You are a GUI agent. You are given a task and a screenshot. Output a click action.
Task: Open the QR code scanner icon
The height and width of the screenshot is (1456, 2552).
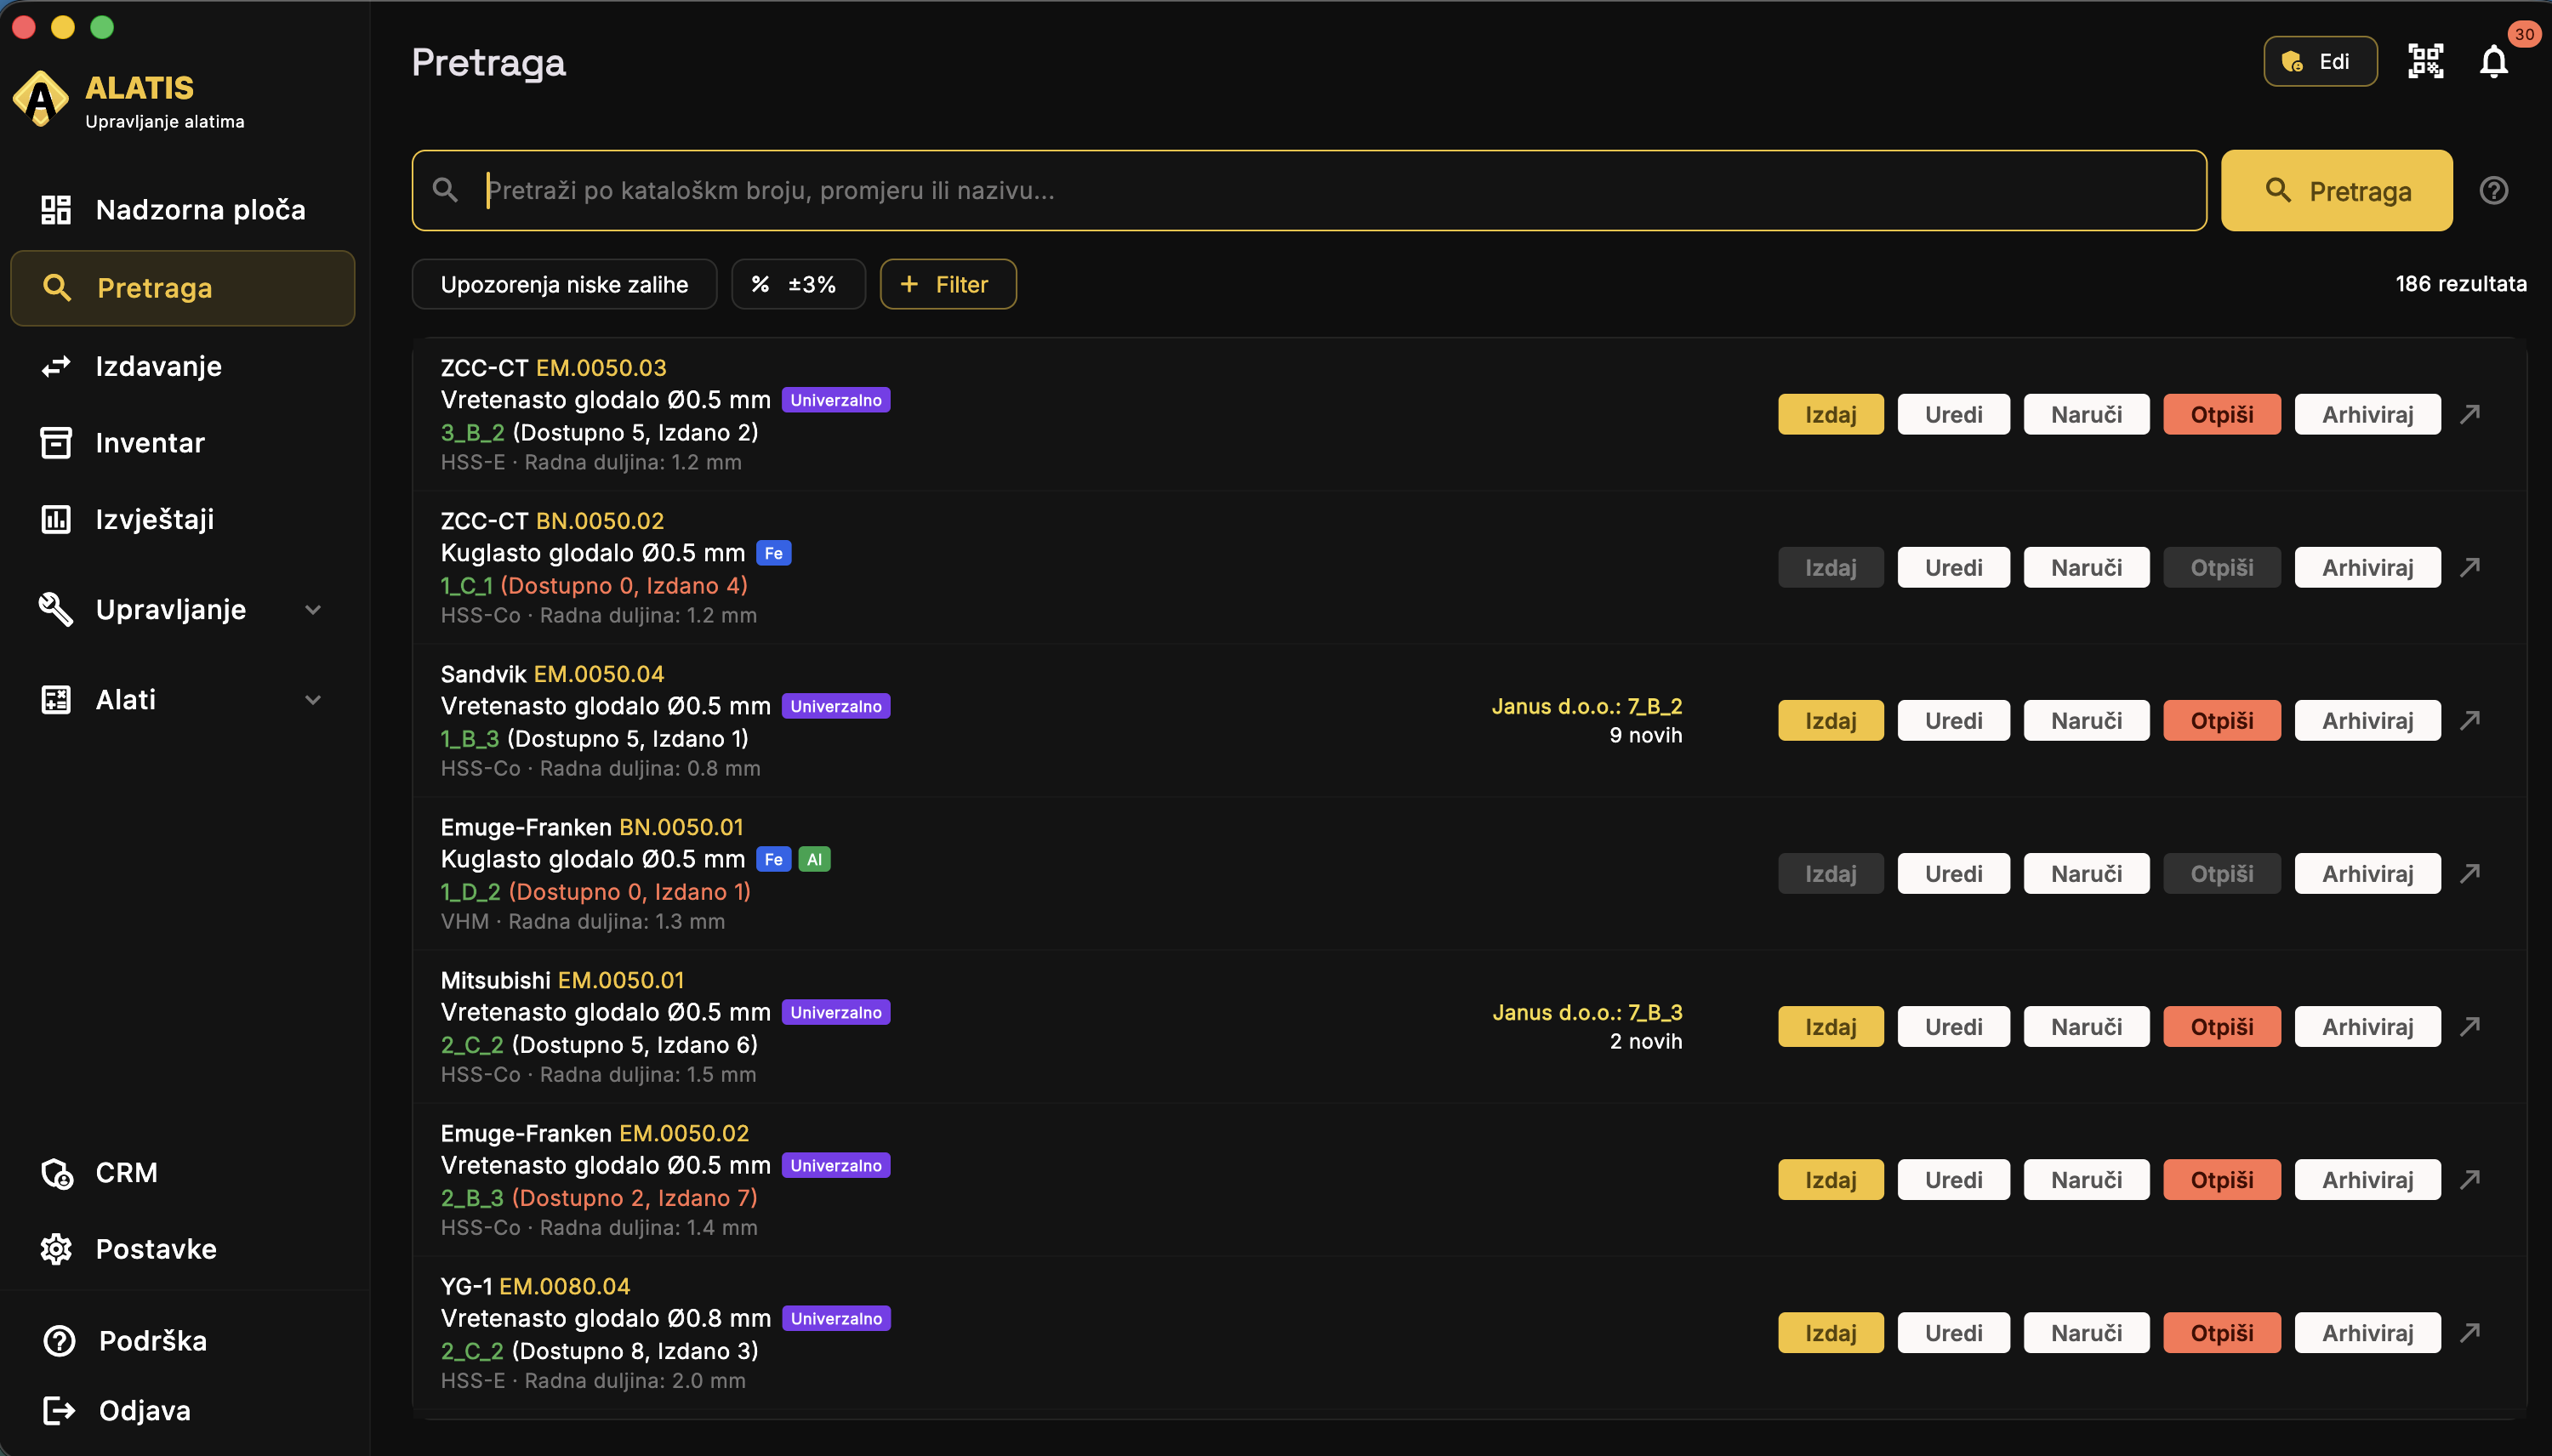pyautogui.click(x=2425, y=61)
